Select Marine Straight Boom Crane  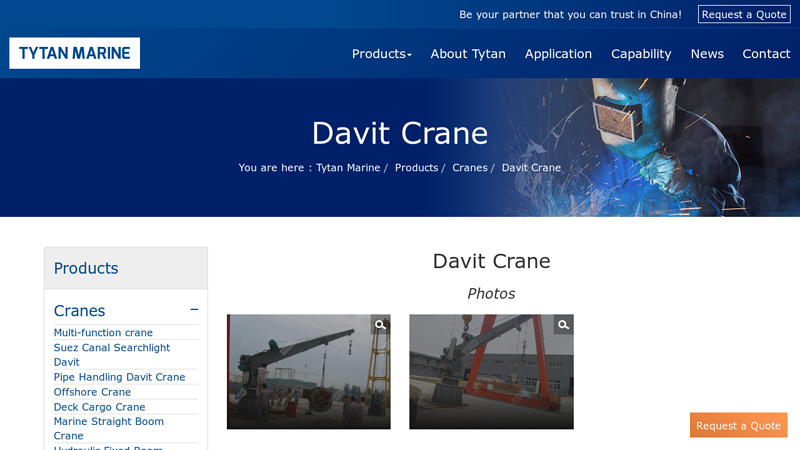point(109,429)
